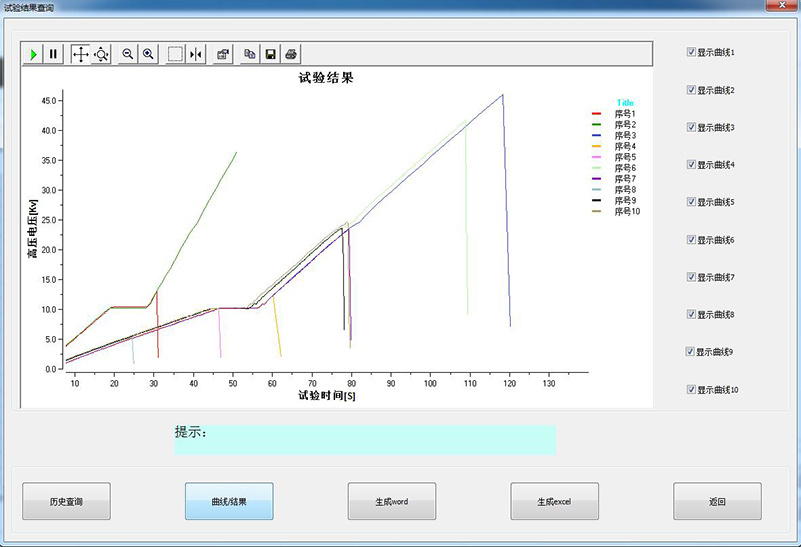Click the 生成excel button
This screenshot has height=547, width=801.
554,502
